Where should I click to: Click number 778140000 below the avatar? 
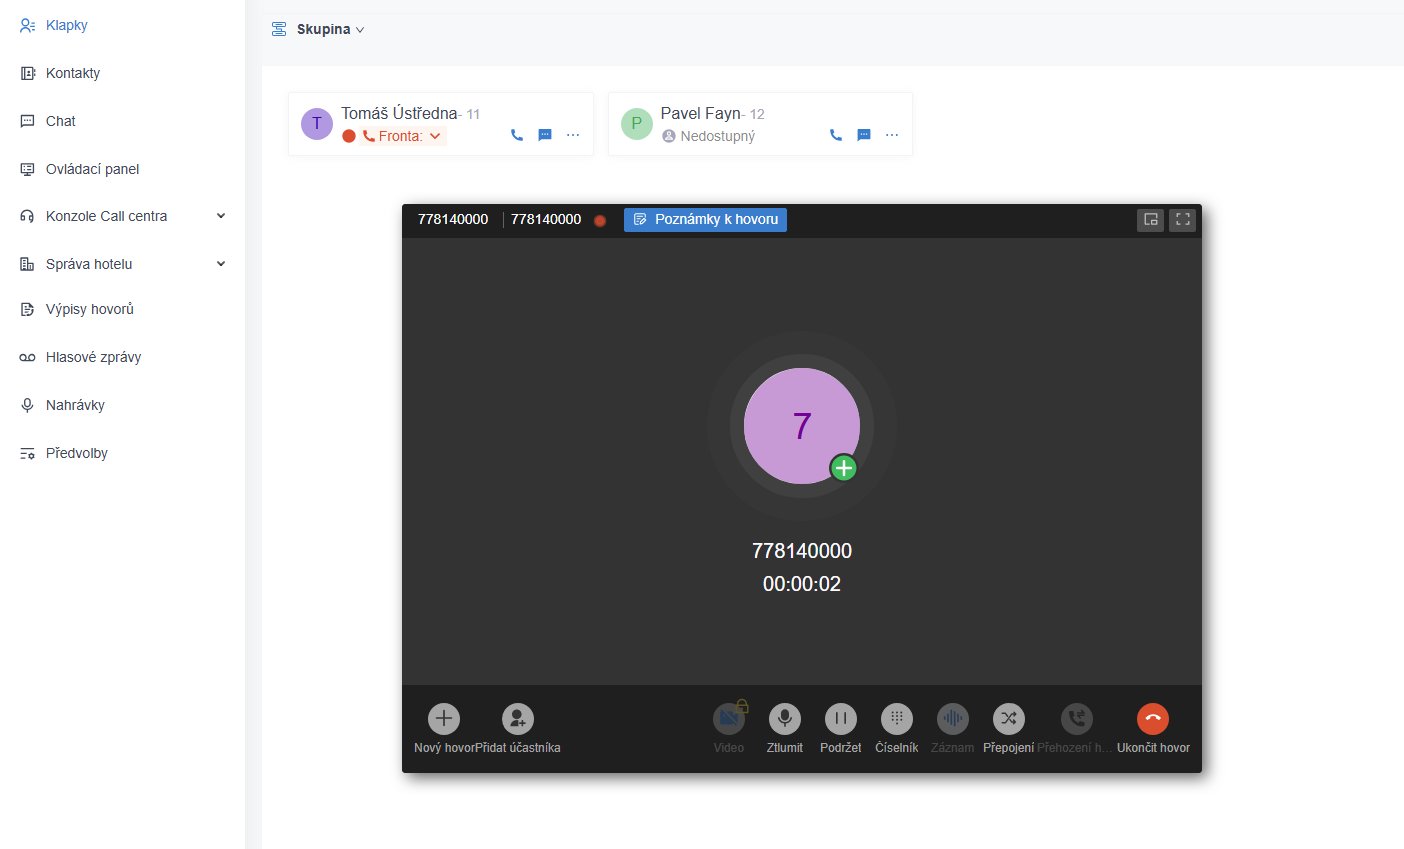tap(802, 551)
